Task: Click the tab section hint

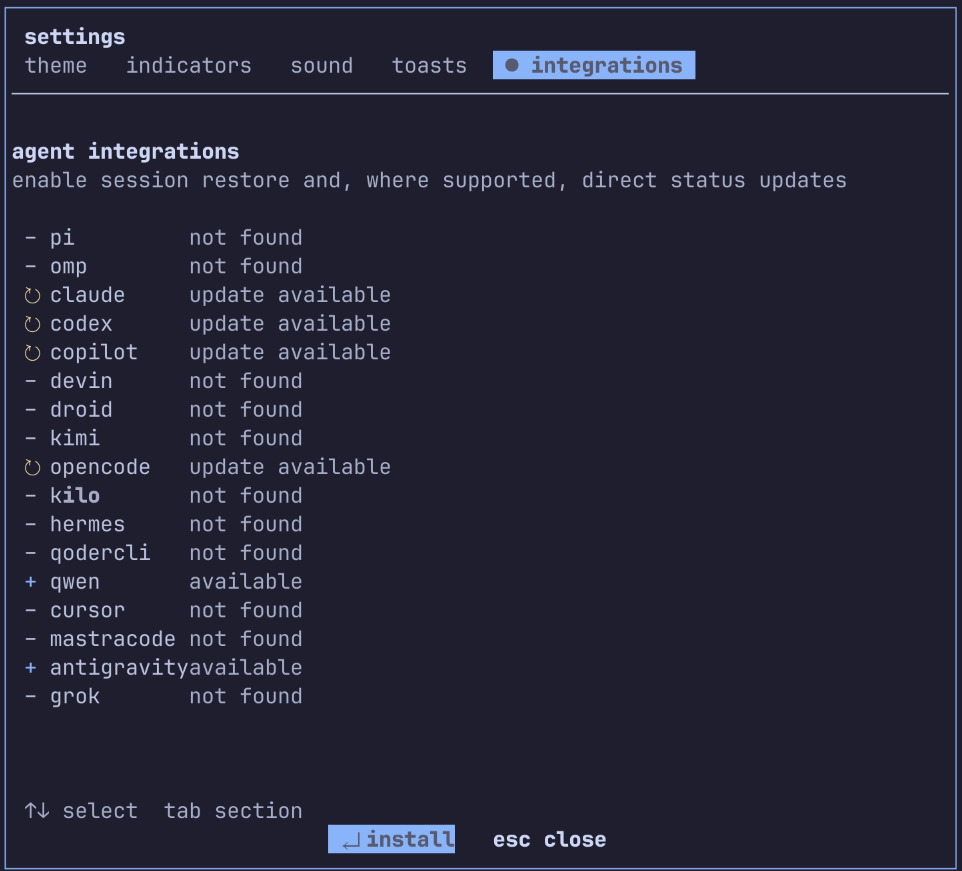Action: (x=233, y=811)
